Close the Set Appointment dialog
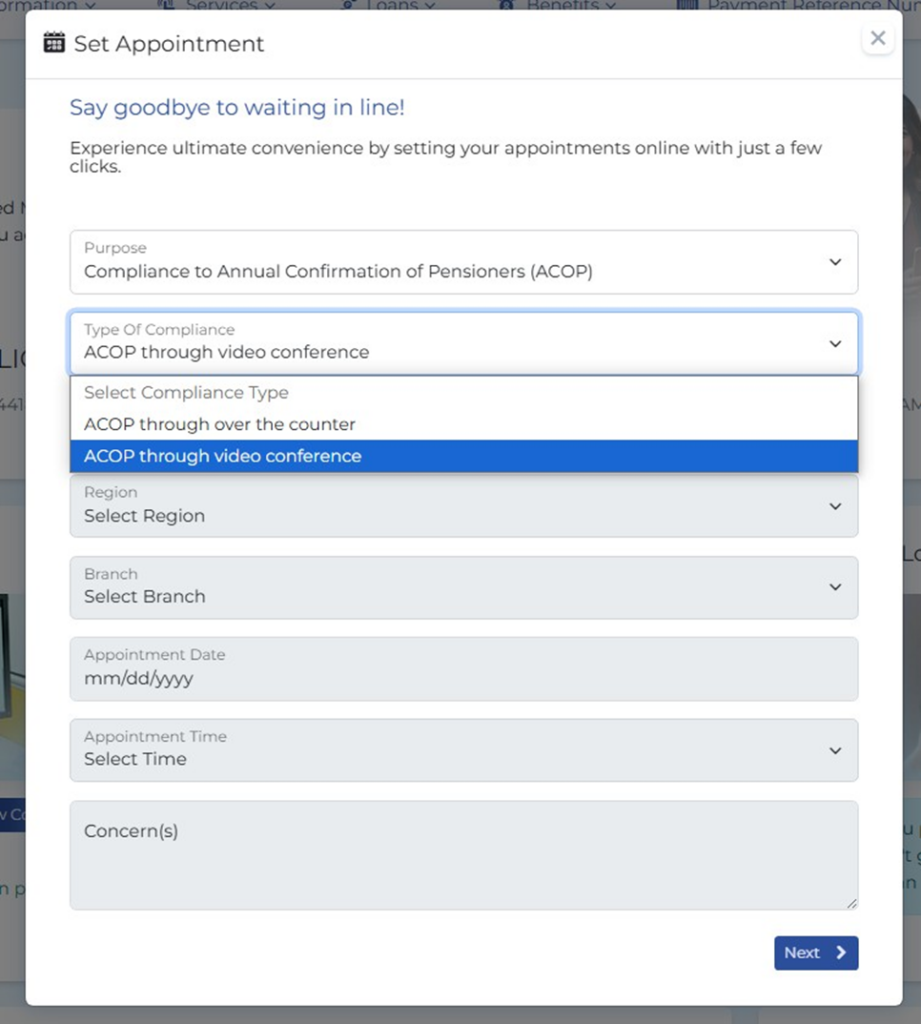Viewport: 921px width, 1024px height. point(877,38)
